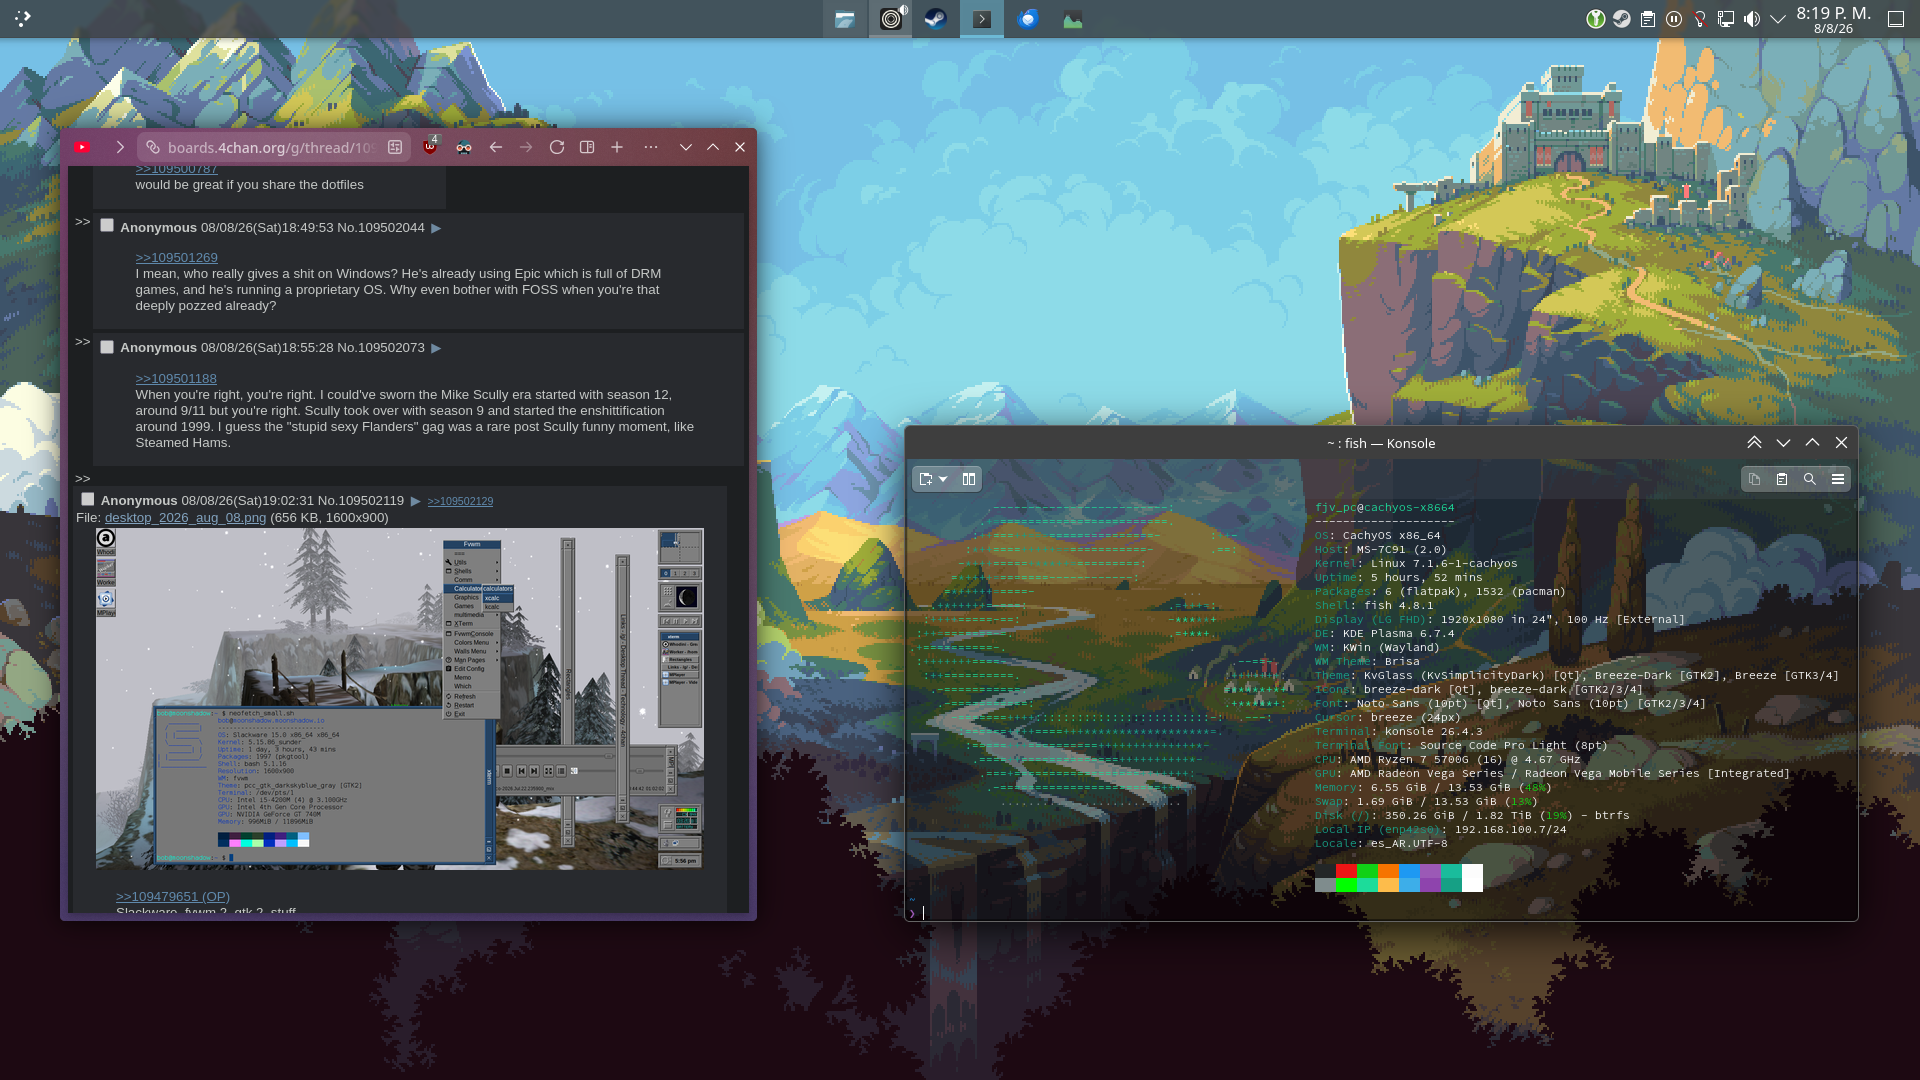Click the red swatch in the neofetch palette
The height and width of the screenshot is (1080, 1920).
pyautogui.click(x=1346, y=871)
